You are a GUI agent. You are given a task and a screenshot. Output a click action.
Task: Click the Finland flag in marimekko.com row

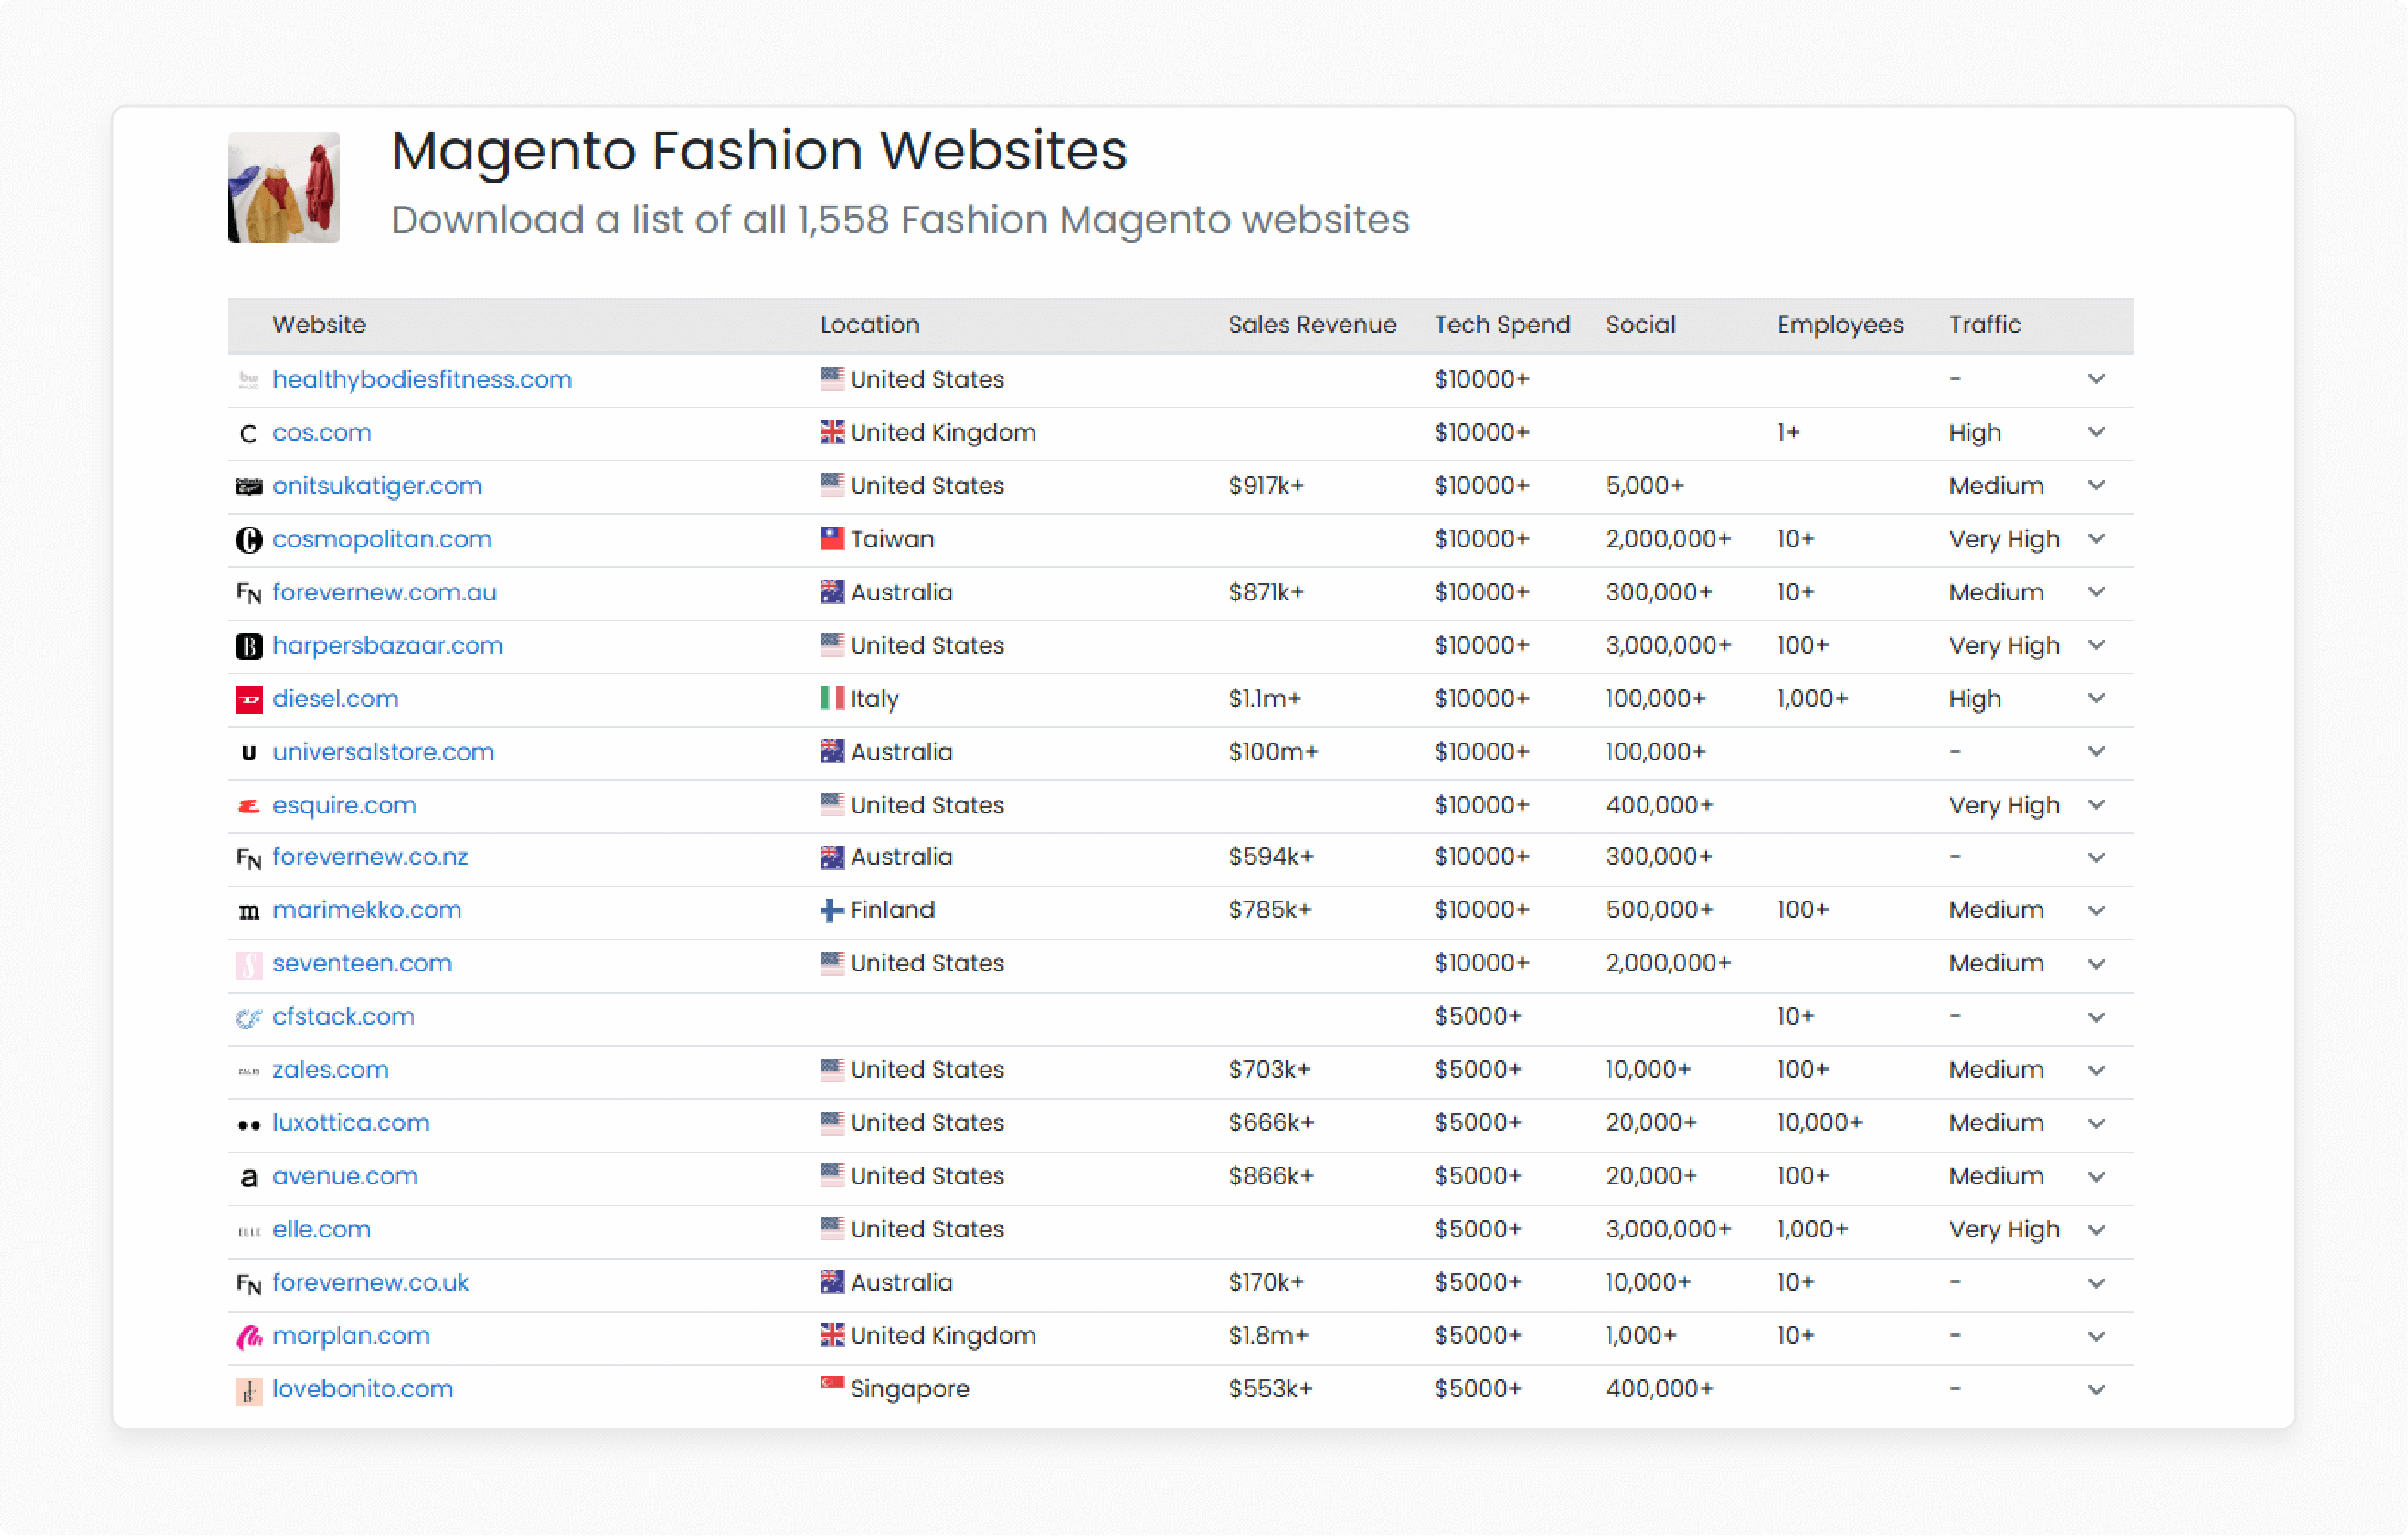pyautogui.click(x=832, y=910)
